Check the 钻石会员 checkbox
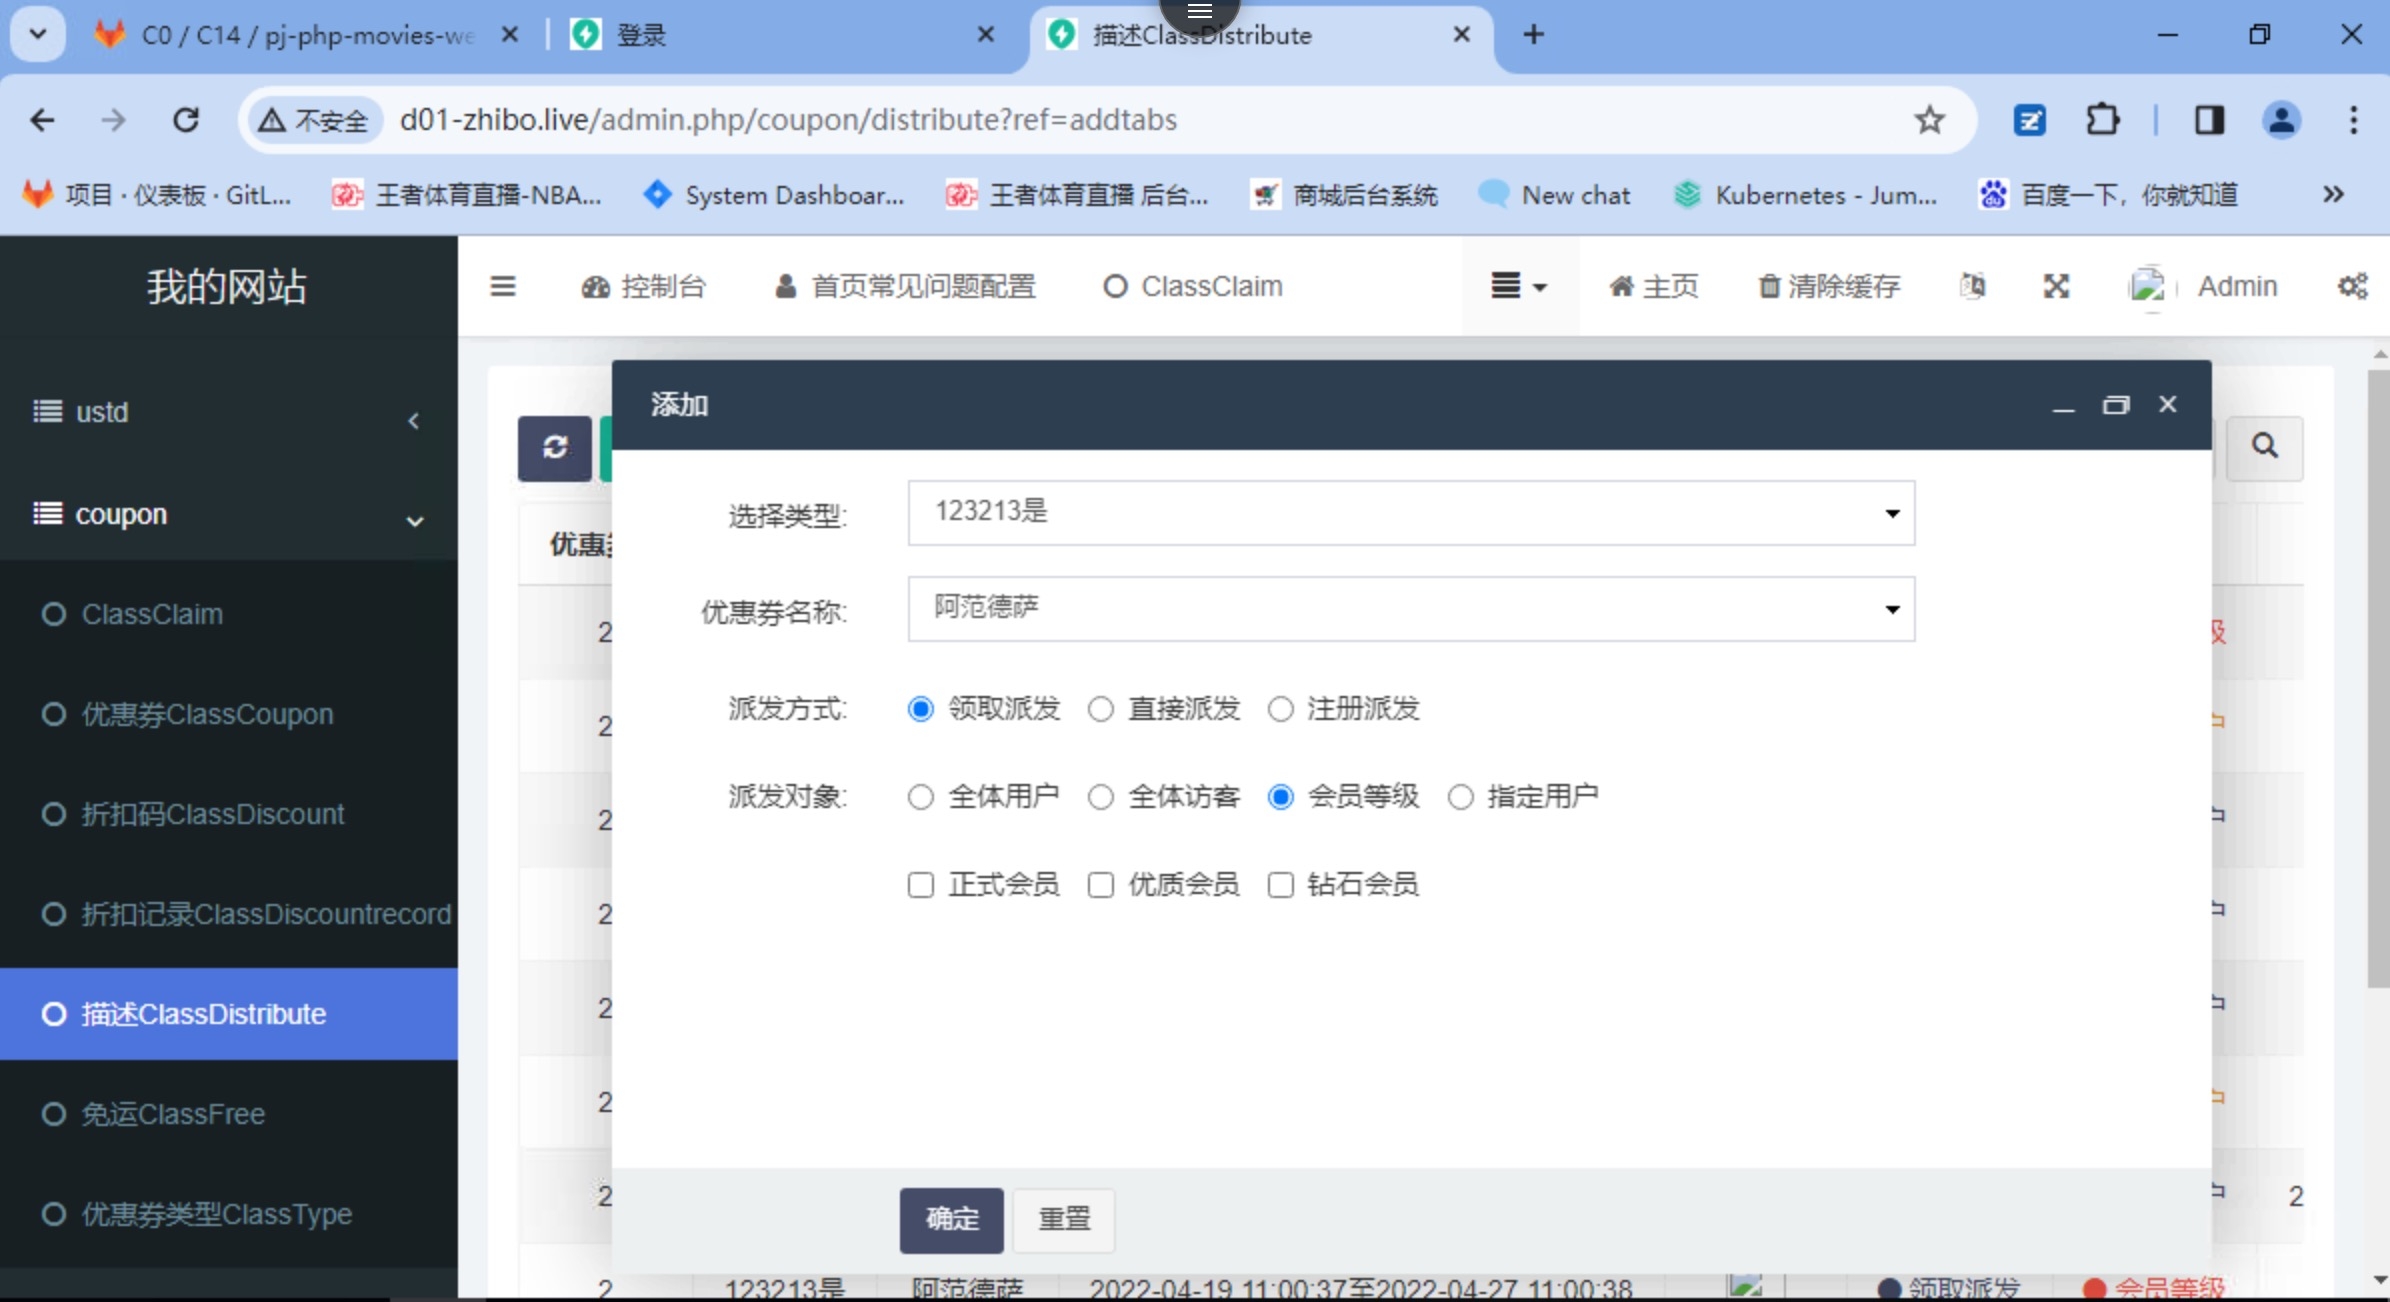Screen dimensions: 2390x1302 pos(1281,885)
